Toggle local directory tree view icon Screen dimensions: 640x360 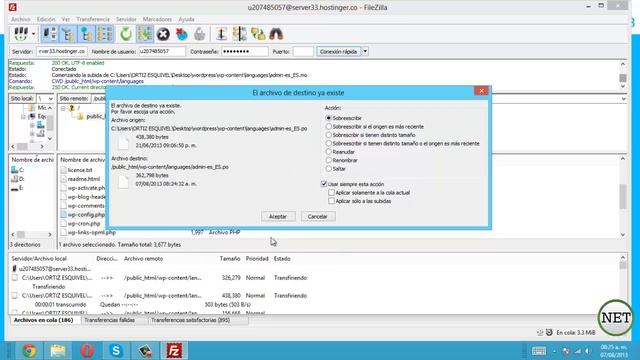point(68,34)
